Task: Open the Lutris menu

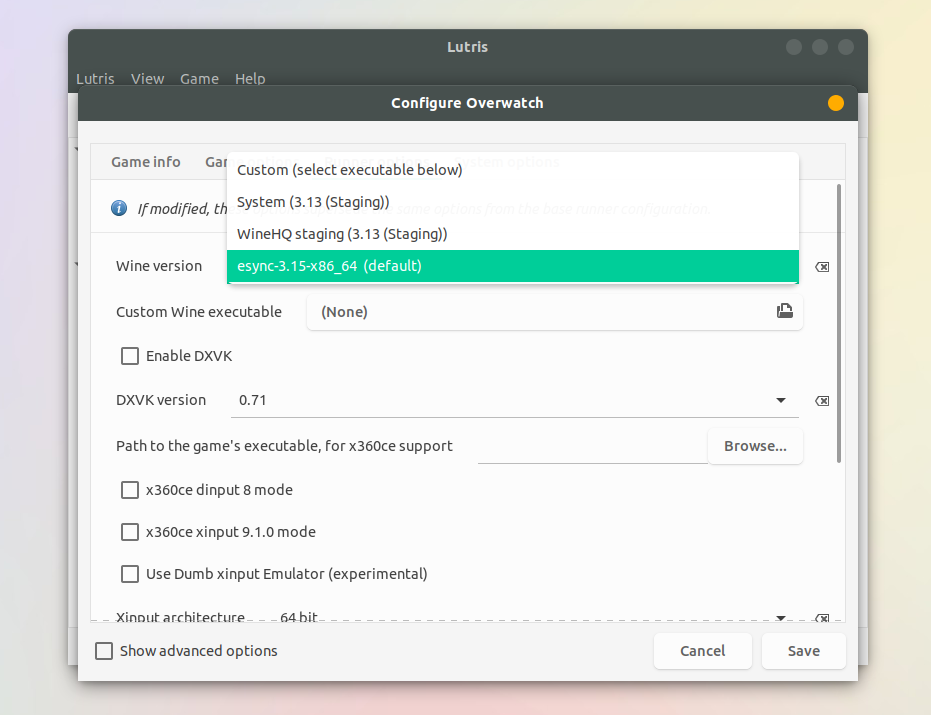Action: (x=95, y=78)
